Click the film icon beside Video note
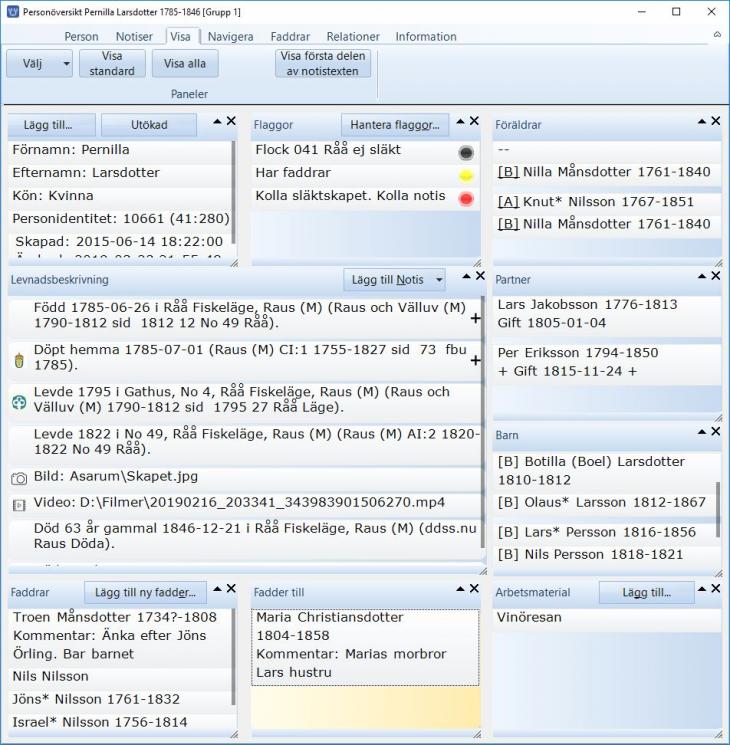 coord(19,505)
